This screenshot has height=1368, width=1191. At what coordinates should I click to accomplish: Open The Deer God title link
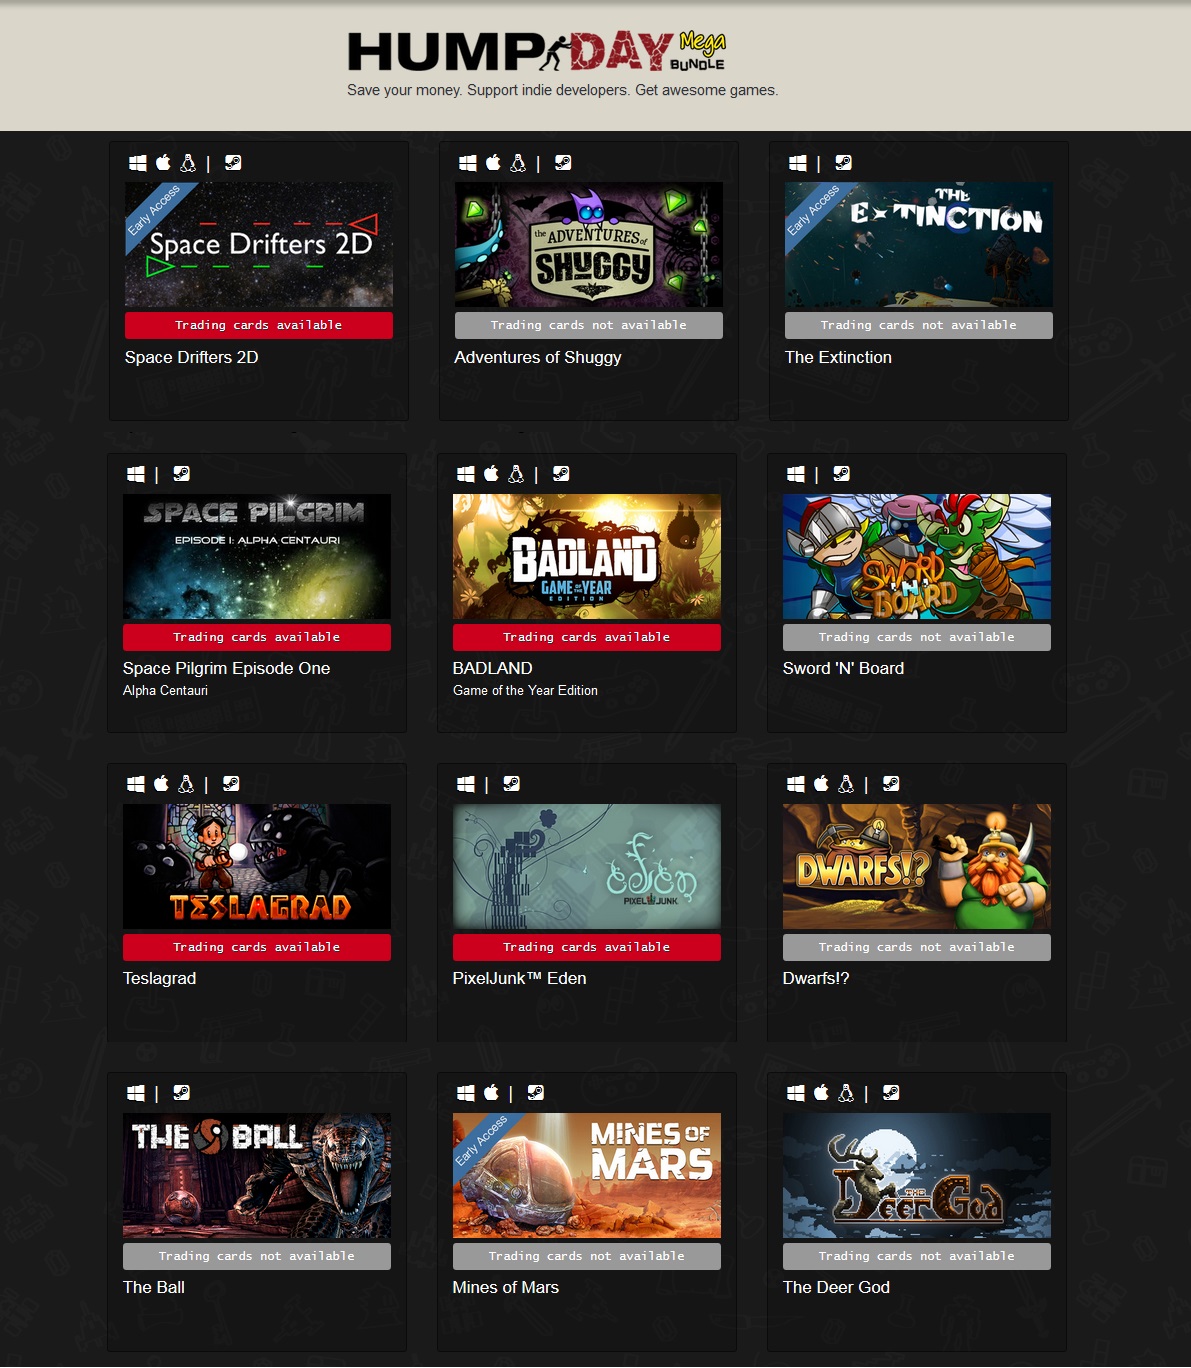click(x=836, y=1287)
